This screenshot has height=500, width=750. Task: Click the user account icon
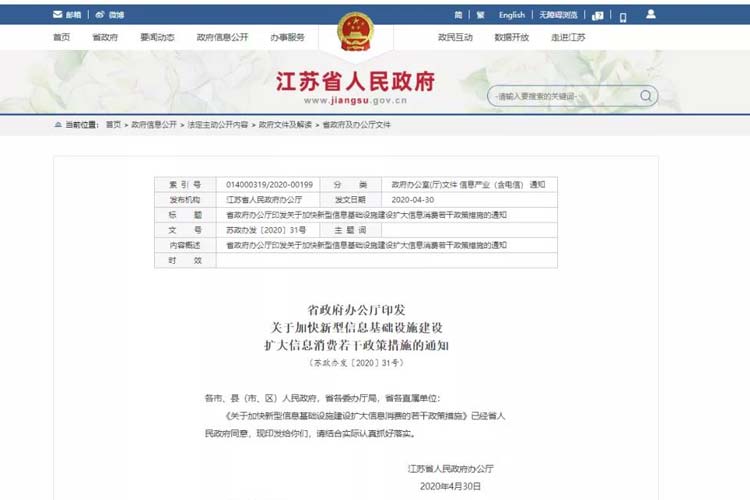tap(651, 15)
